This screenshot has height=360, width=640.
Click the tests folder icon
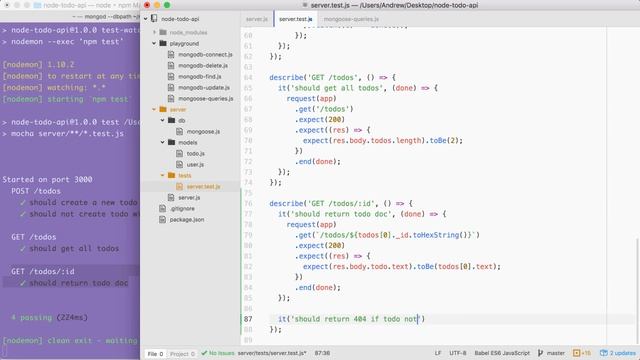click(x=171, y=176)
